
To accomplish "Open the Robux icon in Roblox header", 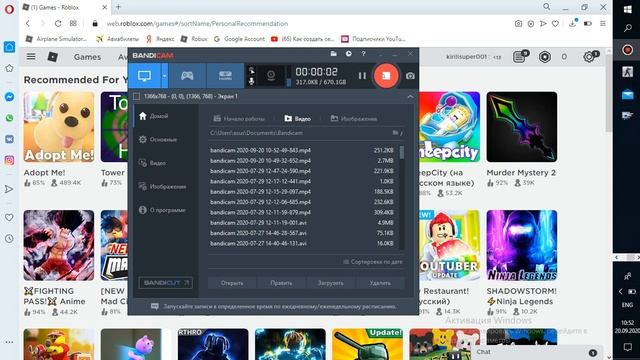I will (544, 57).
